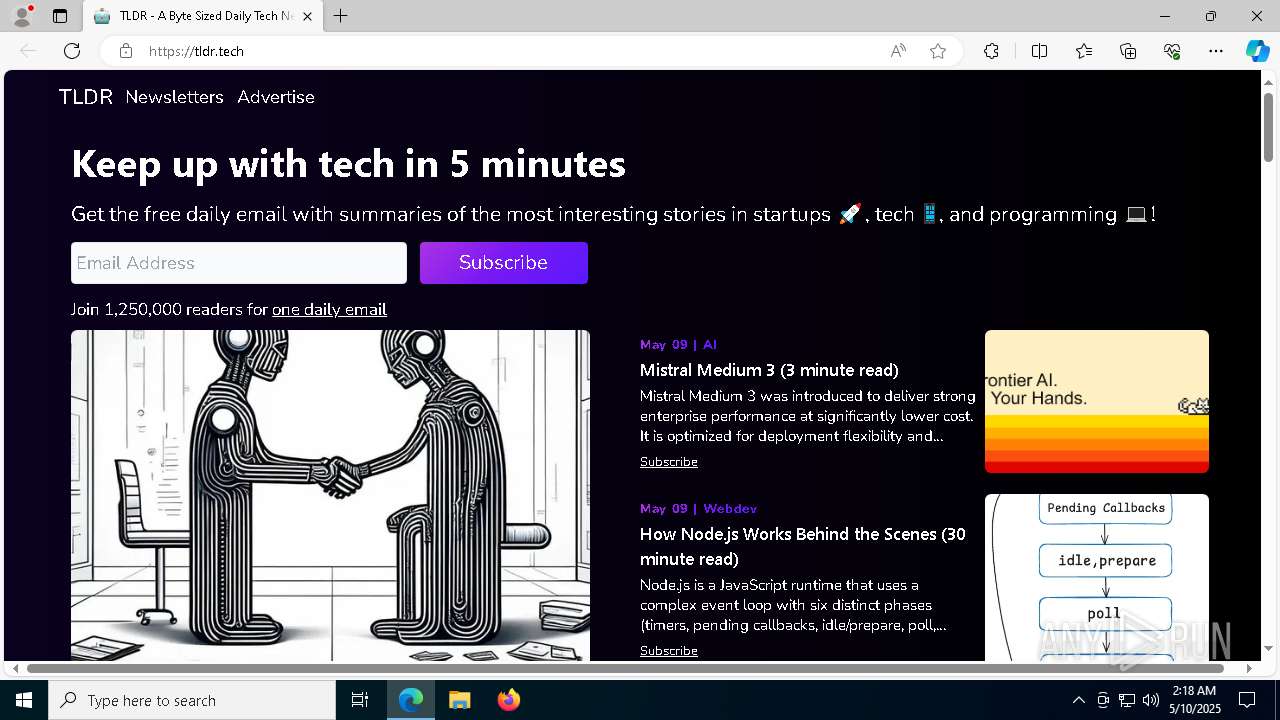
Task: Open Task View on taskbar
Action: (360, 700)
